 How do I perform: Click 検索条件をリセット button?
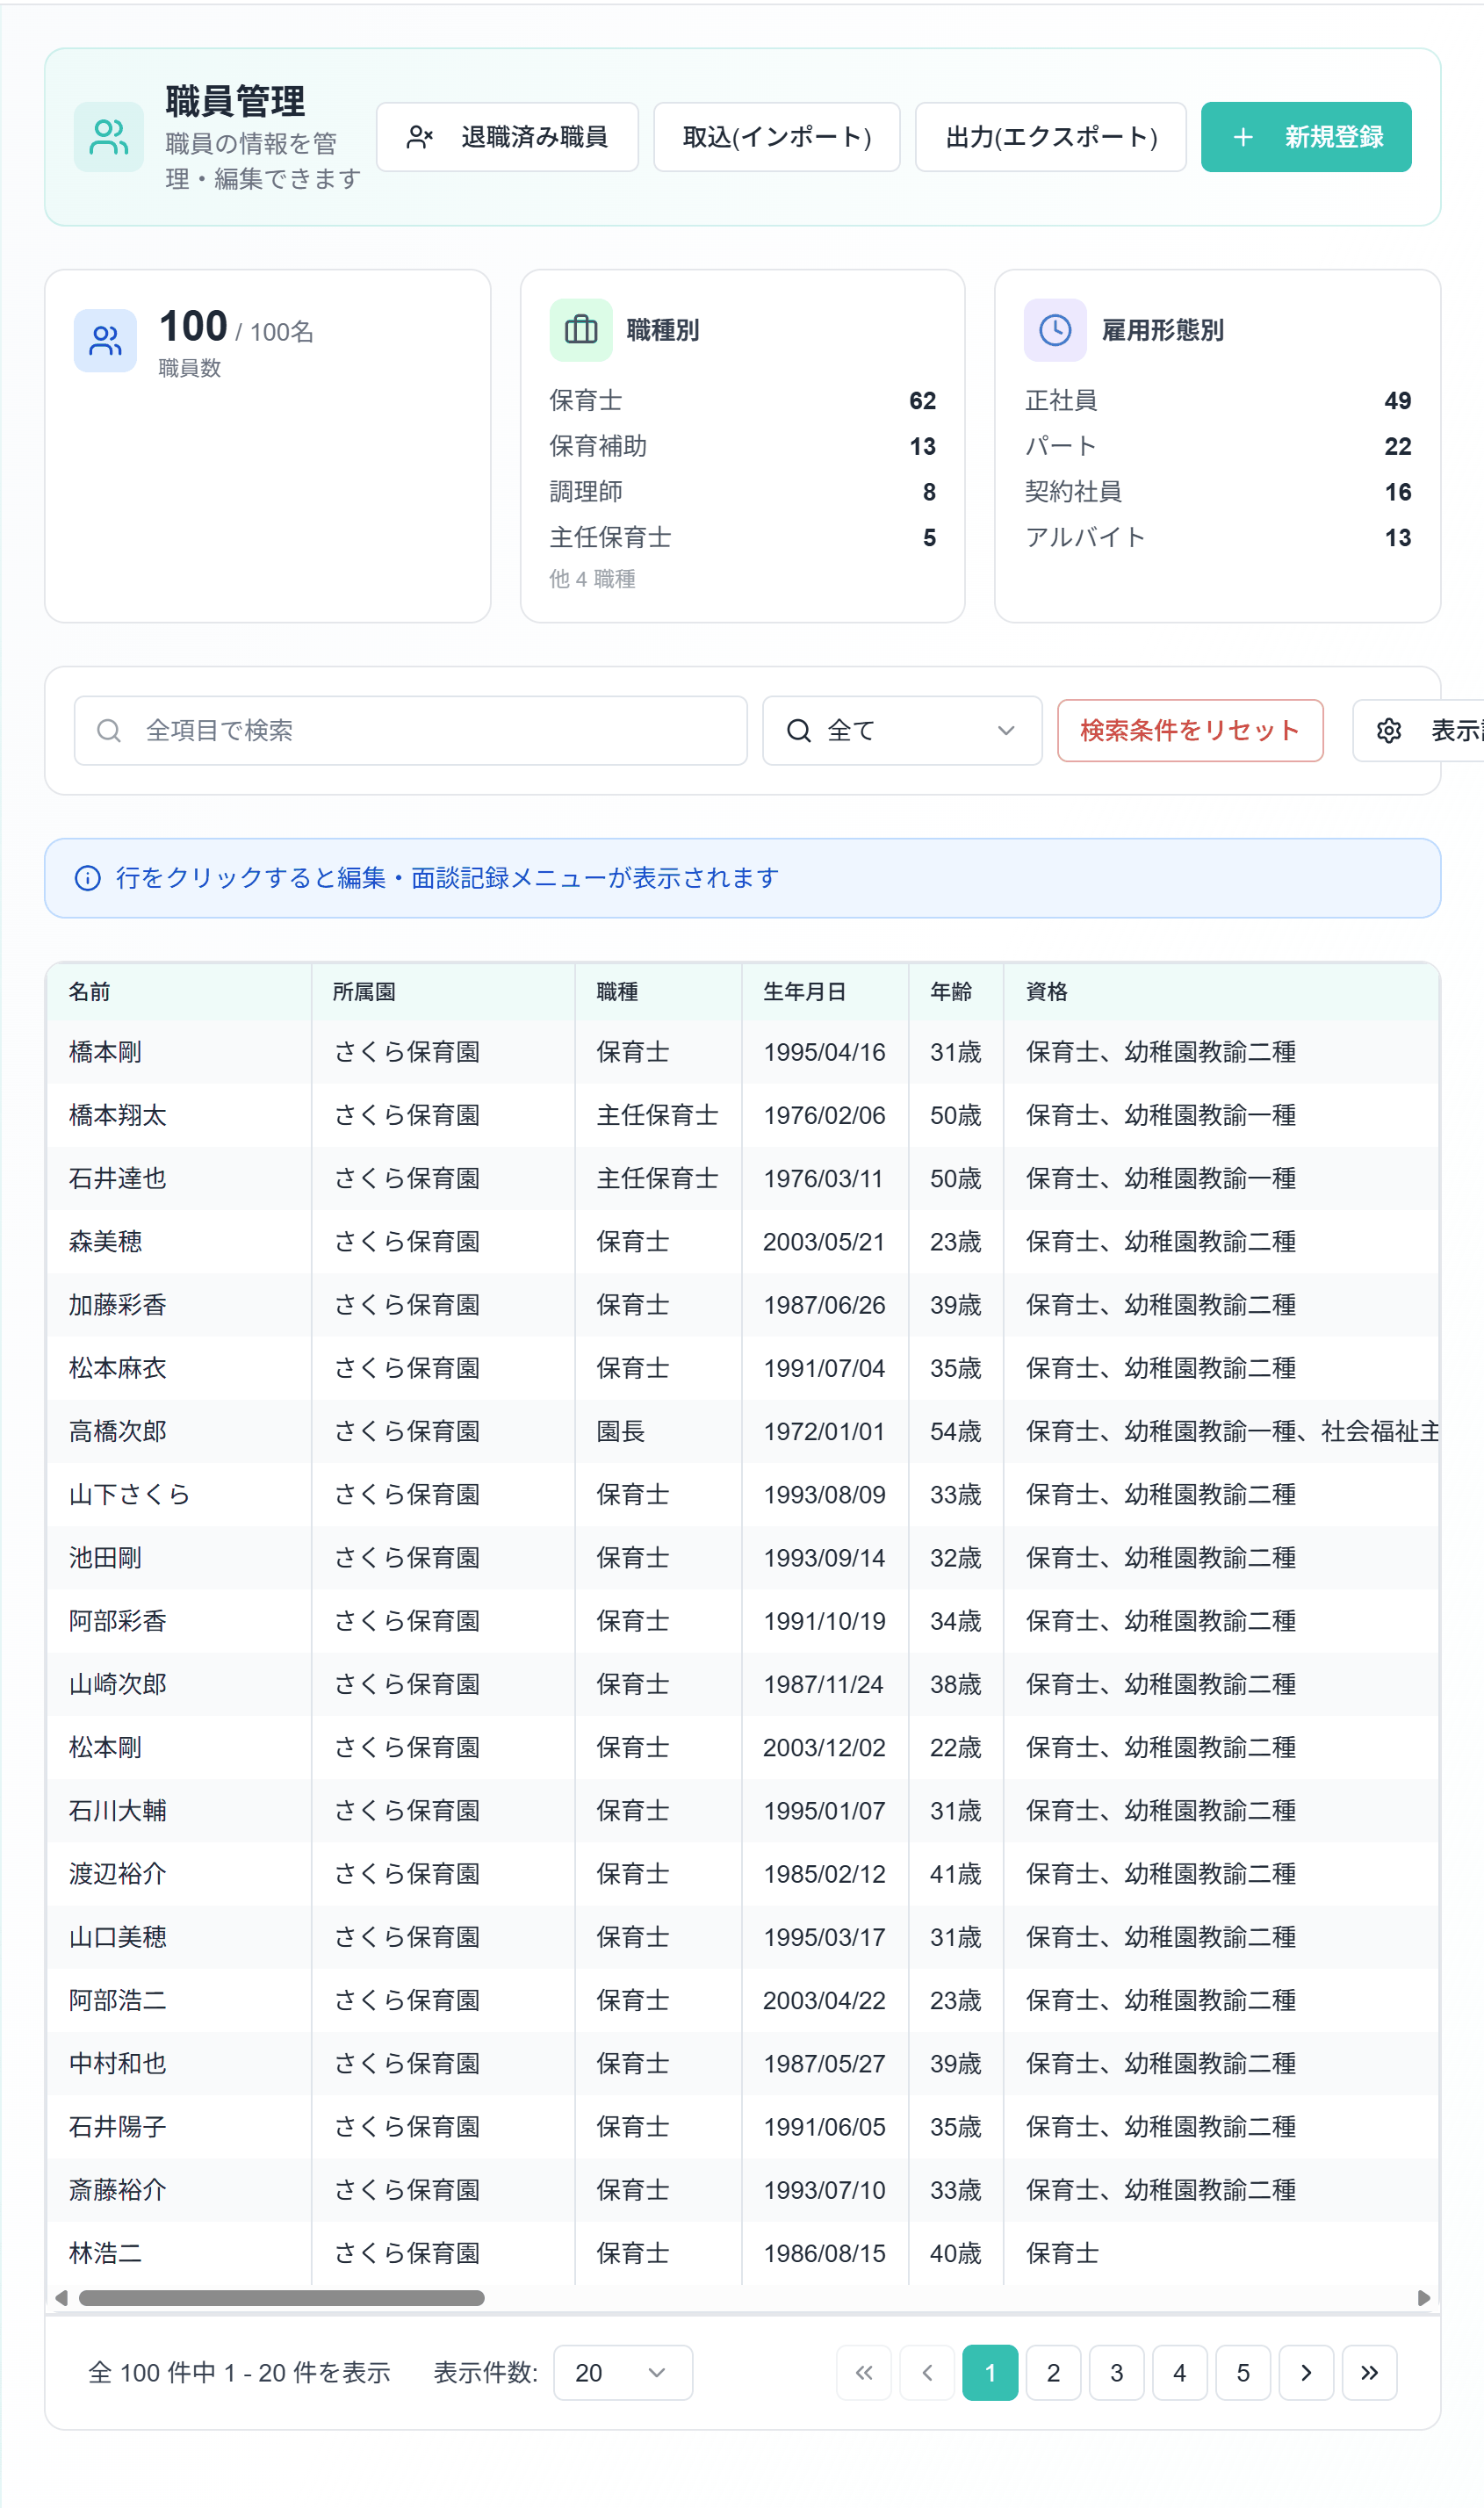pos(1190,731)
